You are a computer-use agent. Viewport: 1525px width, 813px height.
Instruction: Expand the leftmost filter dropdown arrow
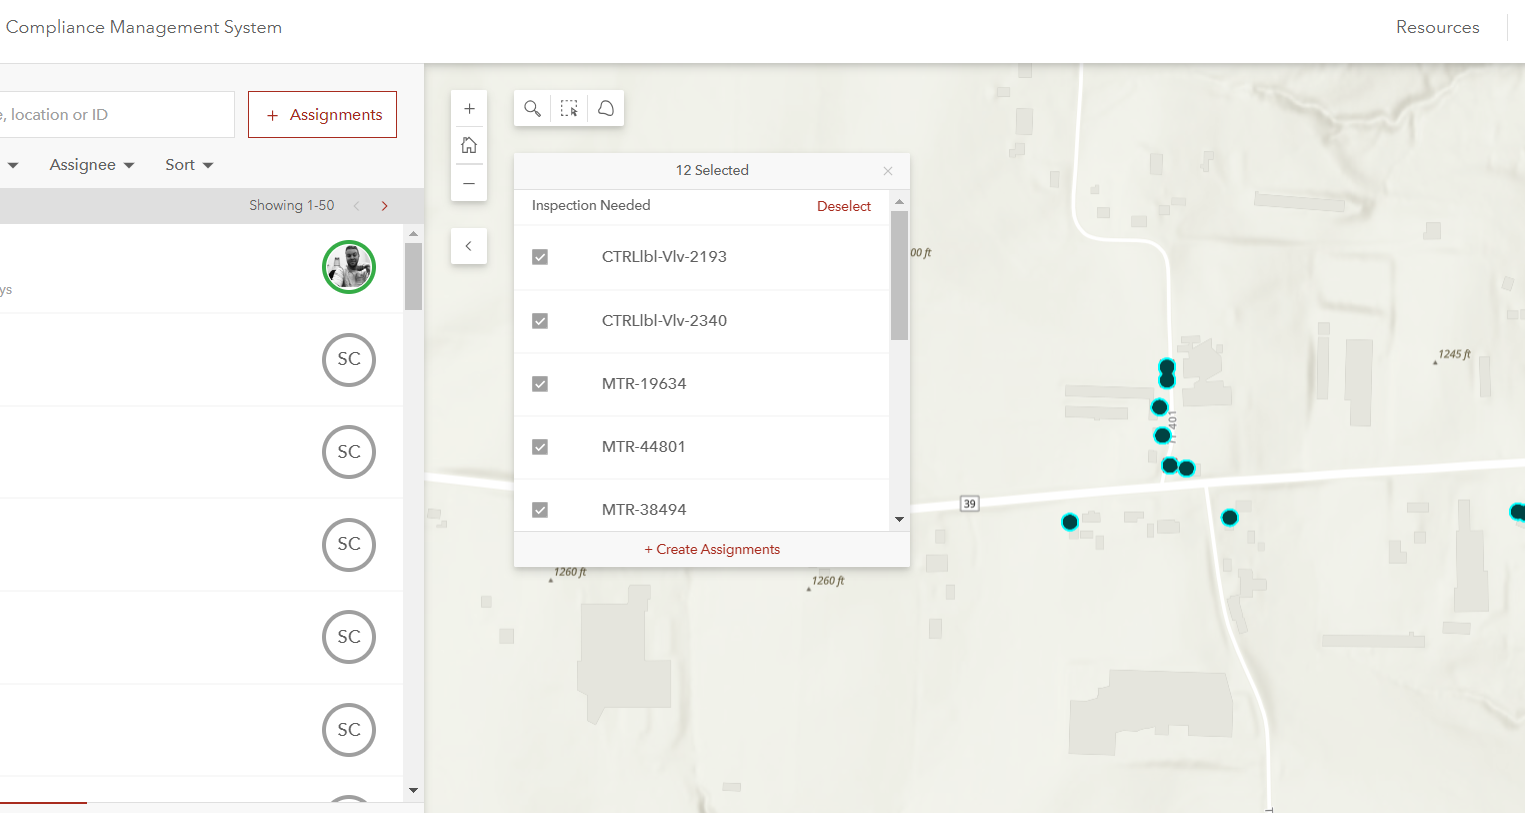(14, 165)
